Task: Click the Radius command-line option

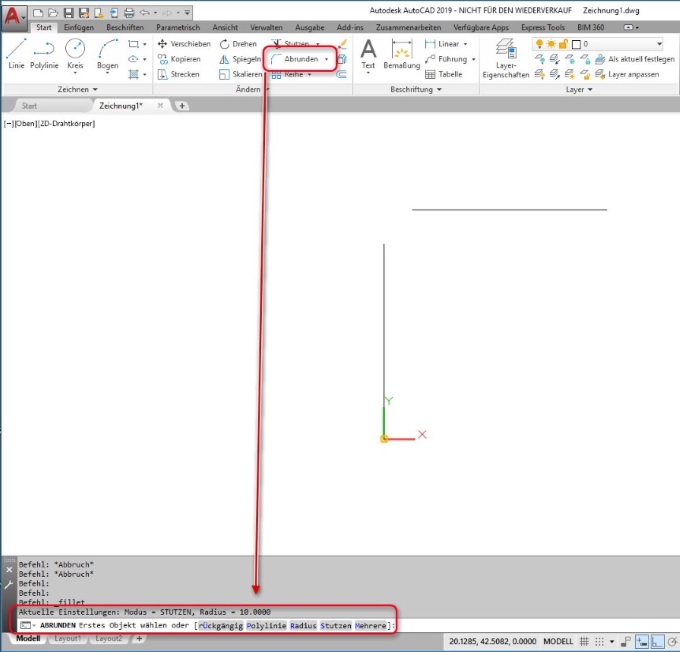Action: pyautogui.click(x=302, y=625)
